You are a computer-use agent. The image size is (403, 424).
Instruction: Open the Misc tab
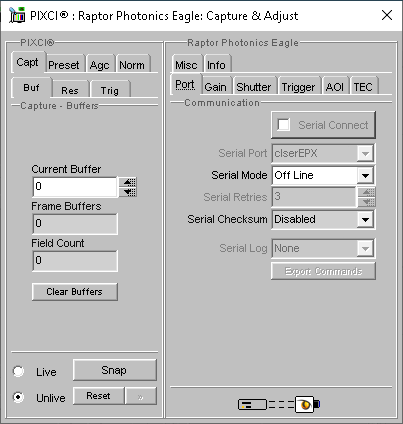(x=187, y=64)
